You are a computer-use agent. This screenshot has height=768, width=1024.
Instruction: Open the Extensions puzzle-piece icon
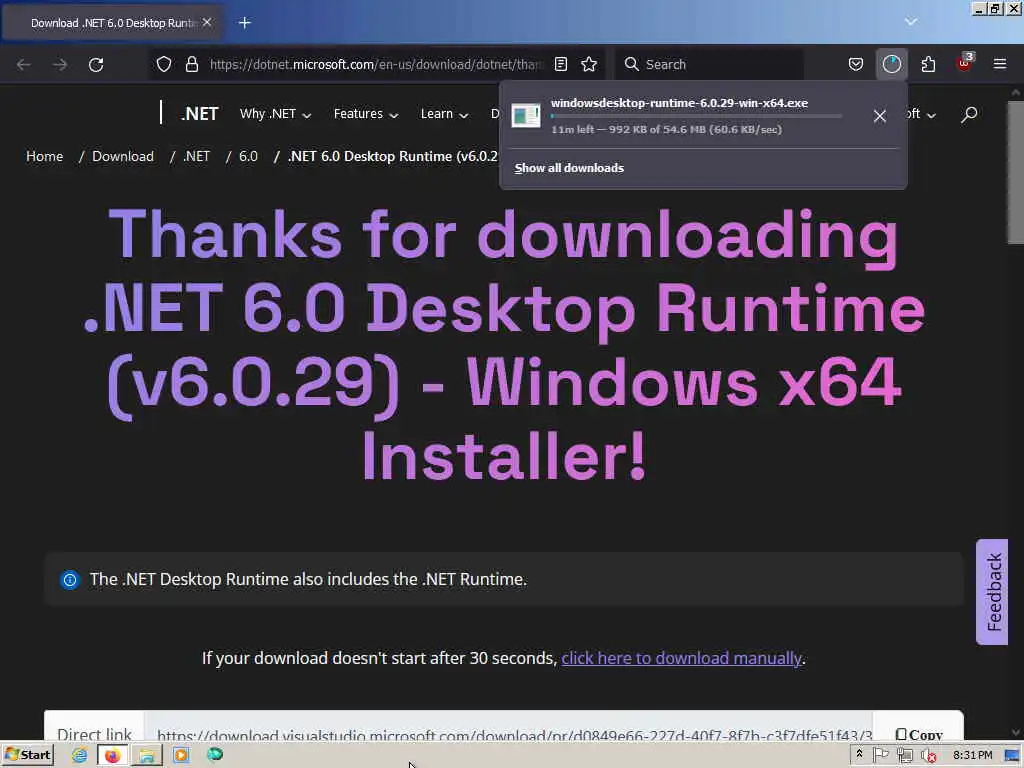[x=928, y=64]
